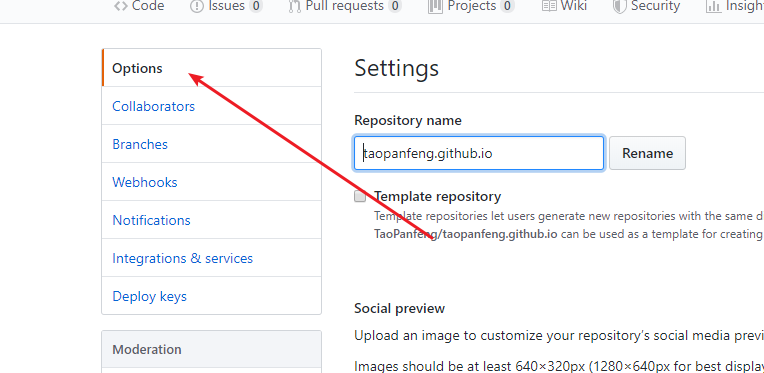Viewport: 764px width, 373px height.
Task: Open Deploy keys settings
Action: coord(211,296)
